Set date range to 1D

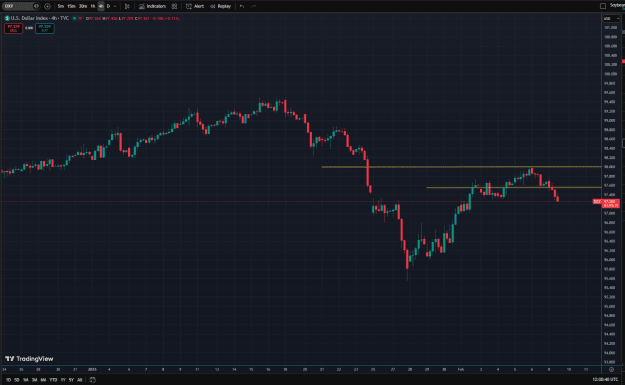click(8, 380)
